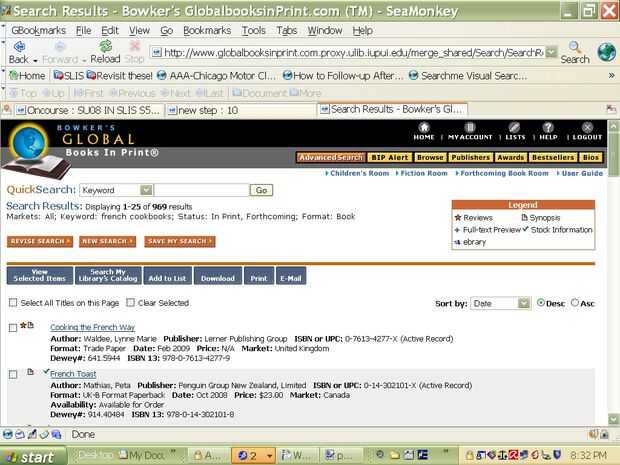Click the Search magnifier toolbar icon
This screenshot has height=465, width=620.
point(575,47)
